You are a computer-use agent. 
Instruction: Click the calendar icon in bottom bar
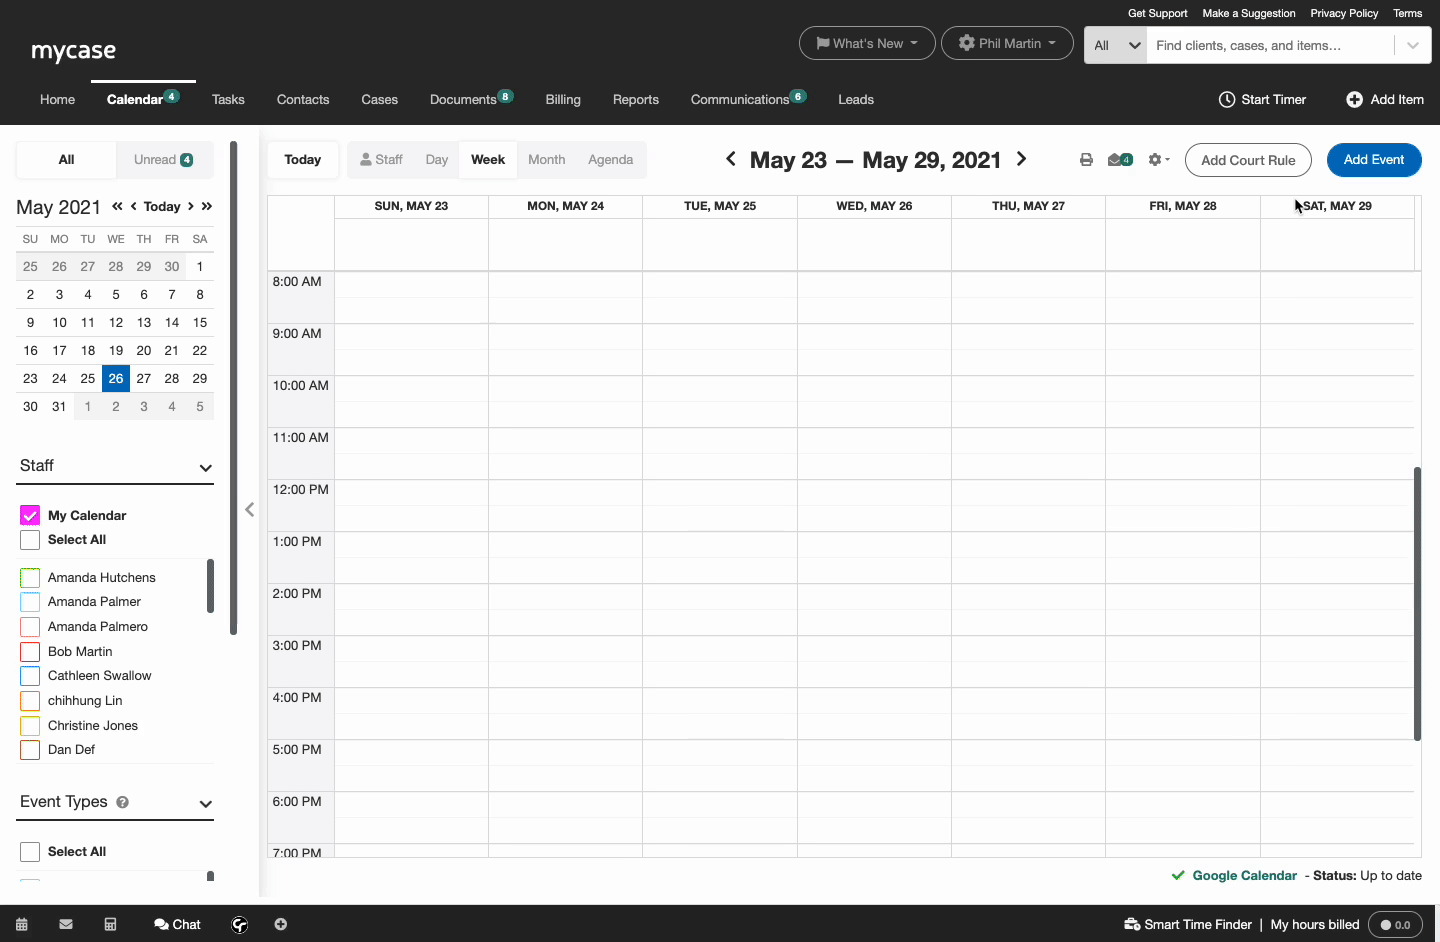coord(22,925)
